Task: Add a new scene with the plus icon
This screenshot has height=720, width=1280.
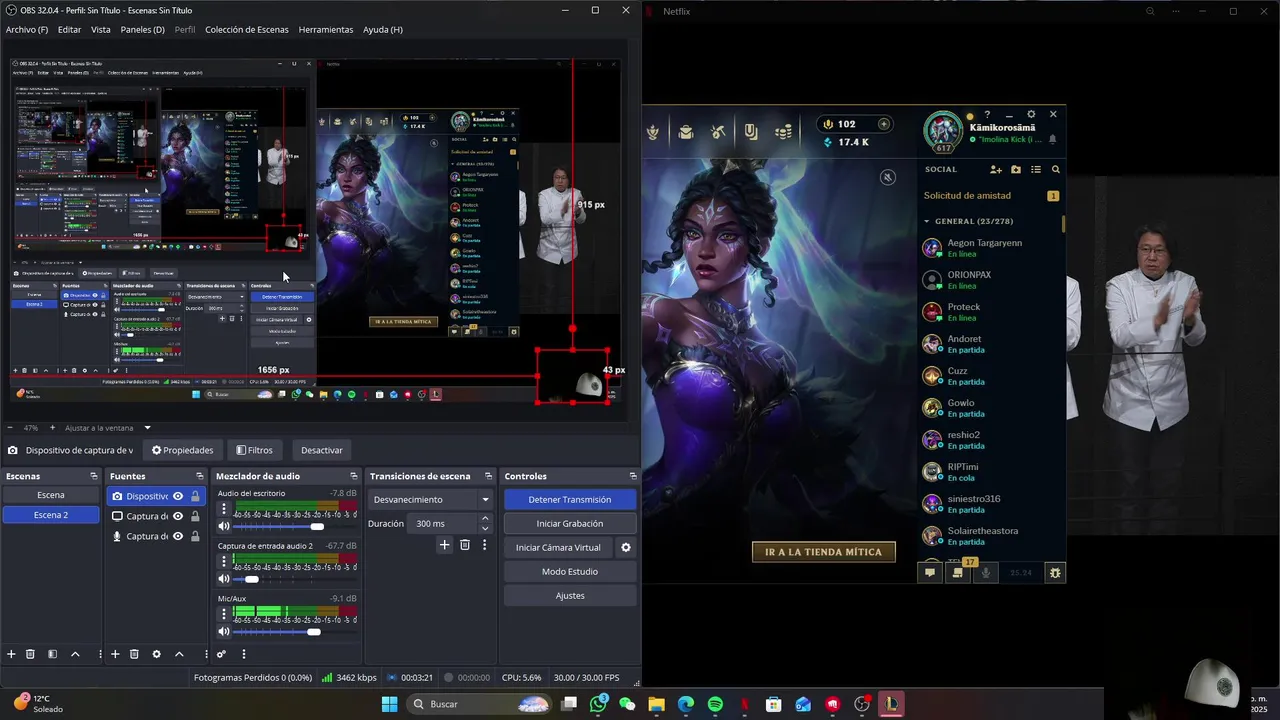Action: point(11,654)
